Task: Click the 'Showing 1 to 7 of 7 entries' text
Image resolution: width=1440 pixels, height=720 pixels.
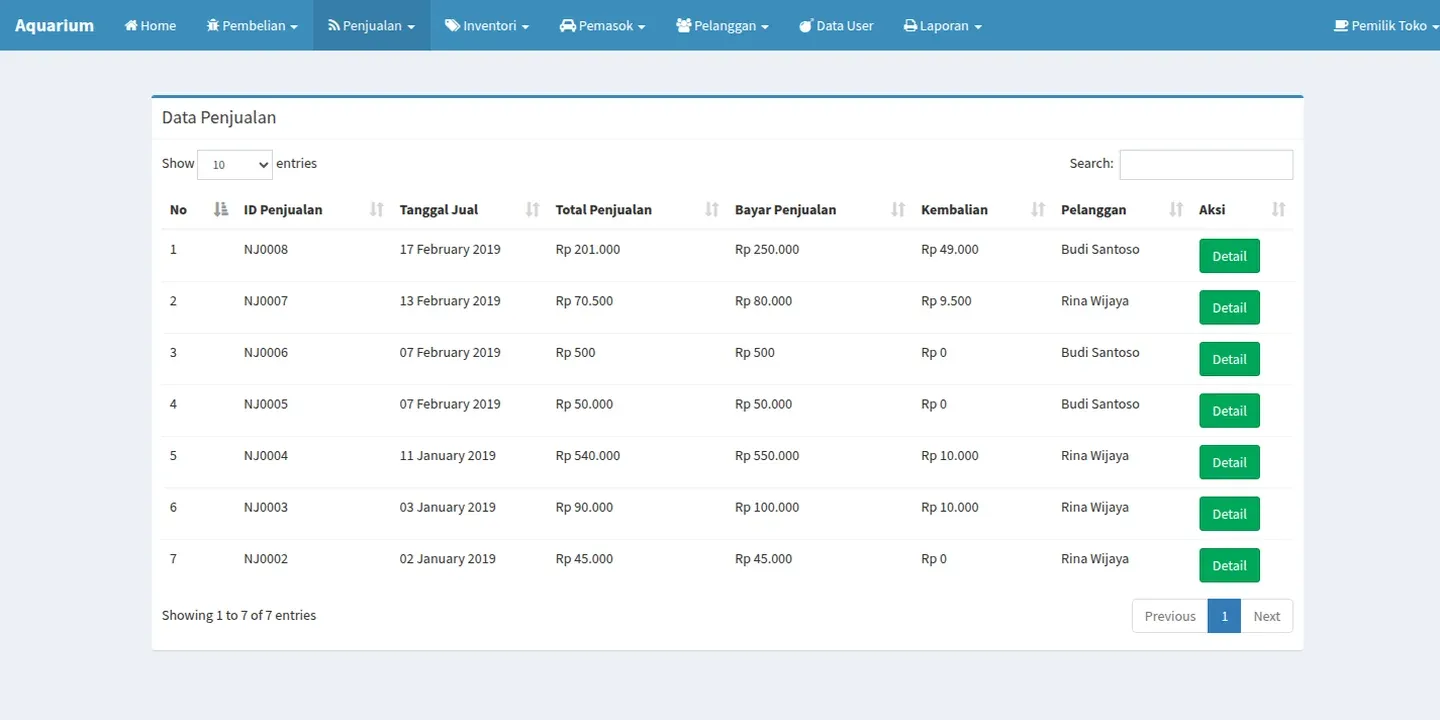Action: [x=239, y=615]
